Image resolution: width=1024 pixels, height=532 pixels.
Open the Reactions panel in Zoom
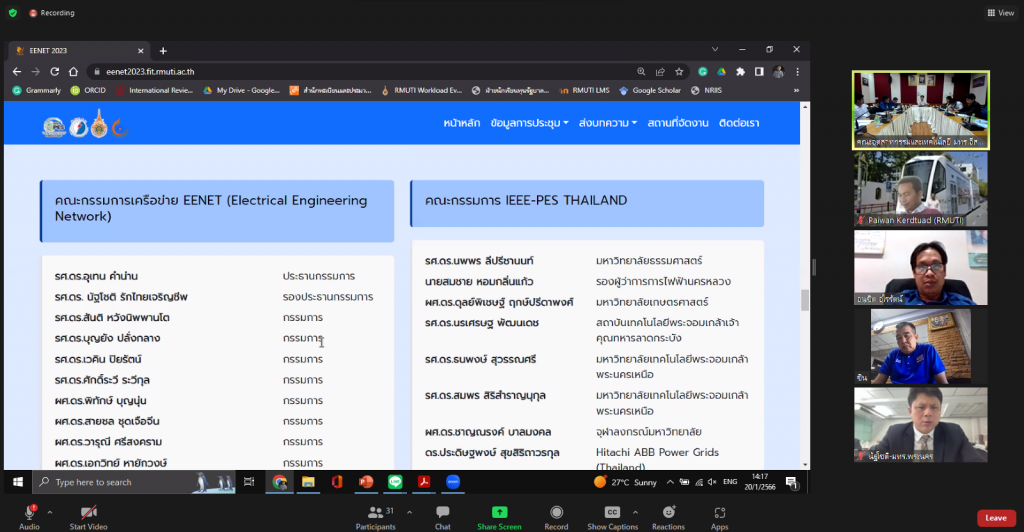[x=668, y=512]
